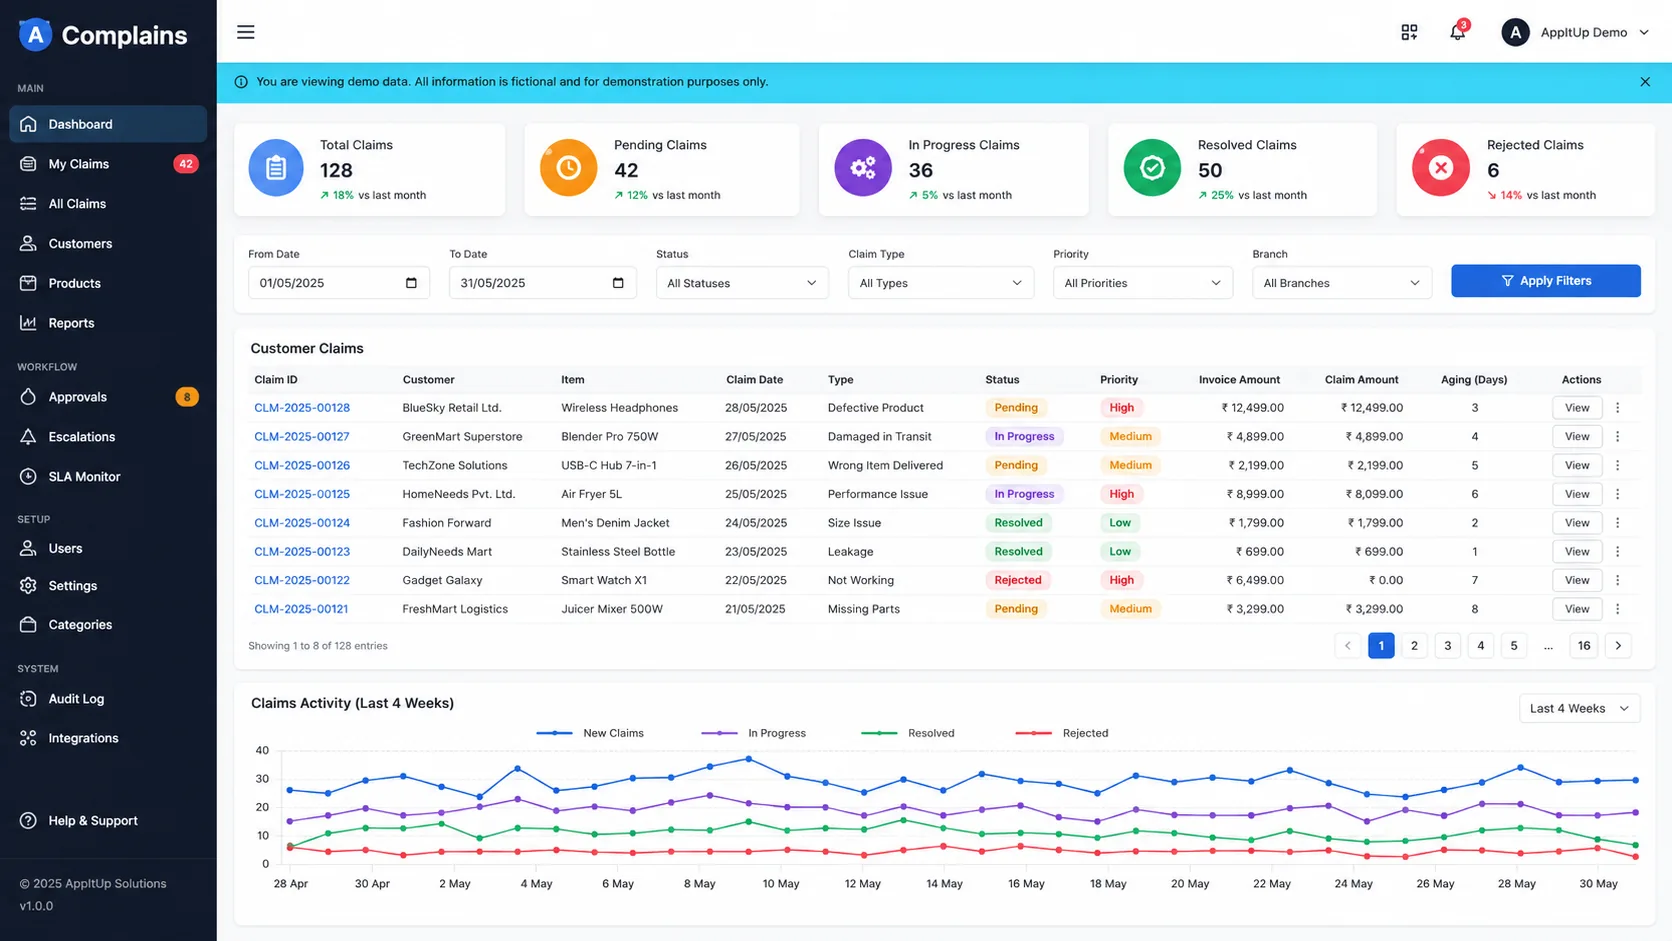Go to page 2 of claims
Screen dimensions: 1672x941
[1414, 646]
